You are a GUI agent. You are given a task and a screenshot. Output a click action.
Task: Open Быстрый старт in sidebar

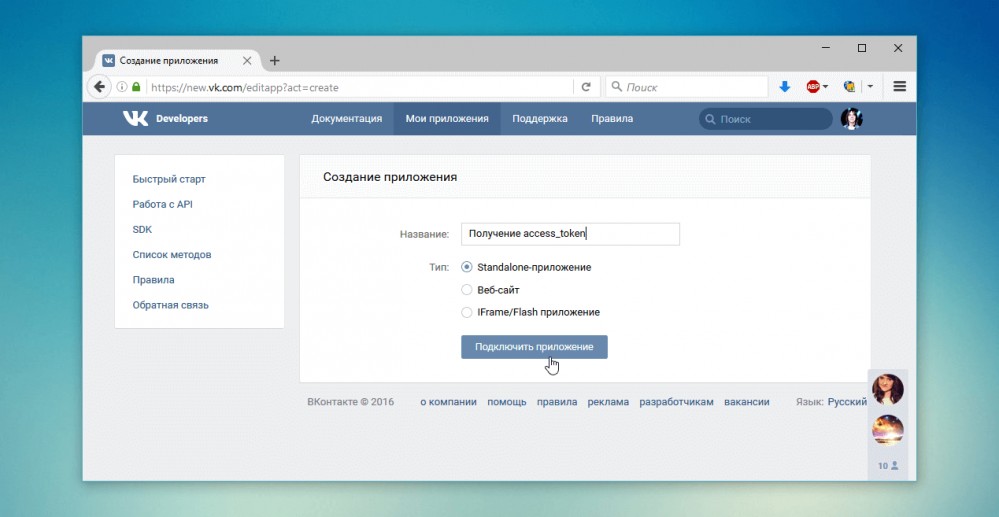[169, 180]
